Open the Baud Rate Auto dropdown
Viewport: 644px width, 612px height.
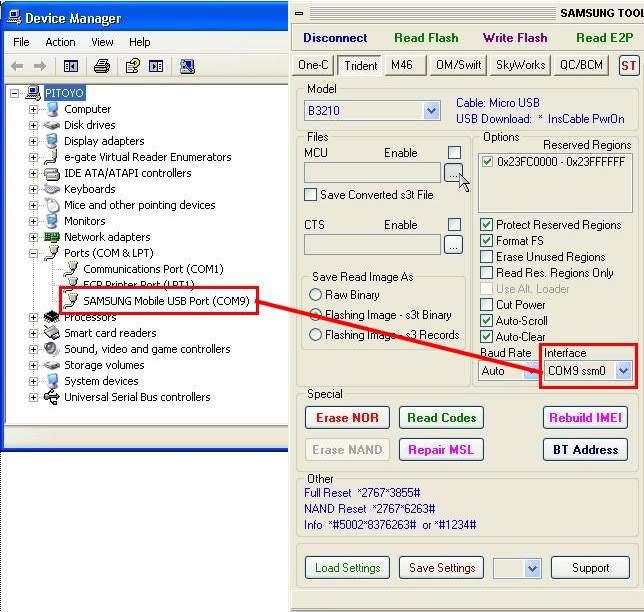pos(532,370)
